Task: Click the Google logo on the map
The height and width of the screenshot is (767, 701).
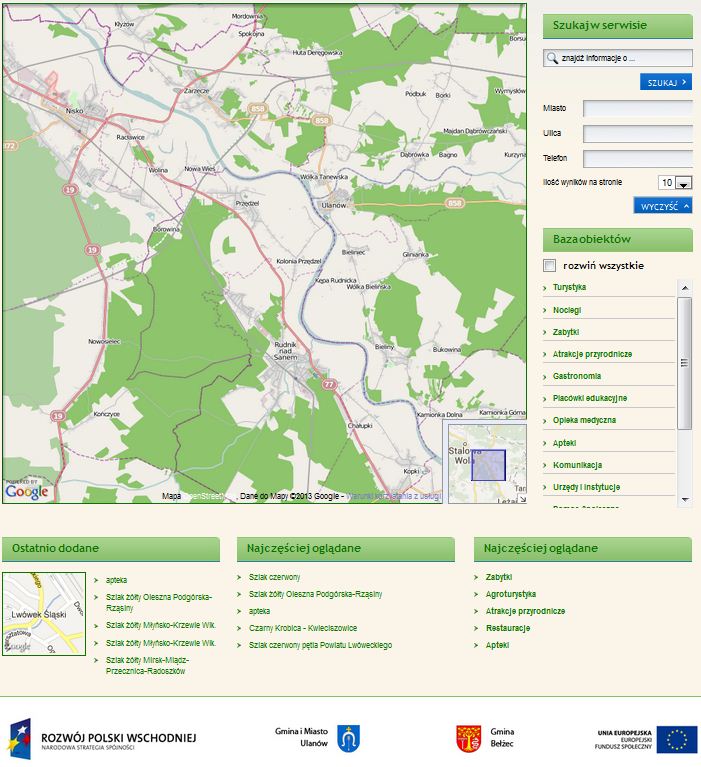Action: [x=27, y=491]
